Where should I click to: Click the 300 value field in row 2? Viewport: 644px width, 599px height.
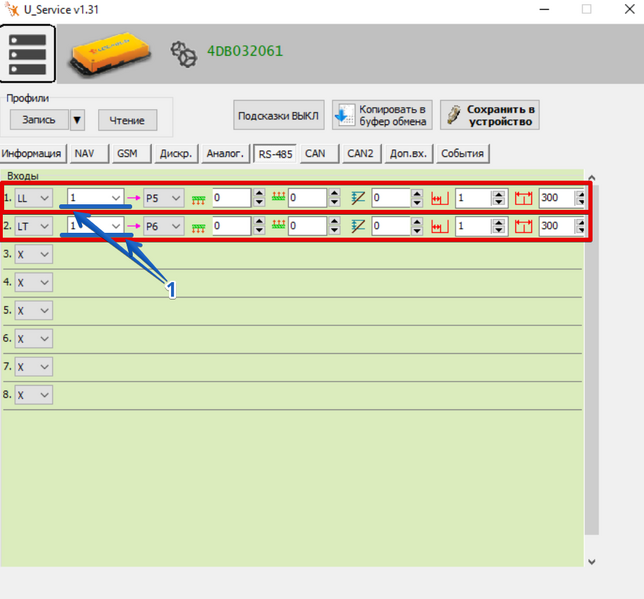click(557, 226)
